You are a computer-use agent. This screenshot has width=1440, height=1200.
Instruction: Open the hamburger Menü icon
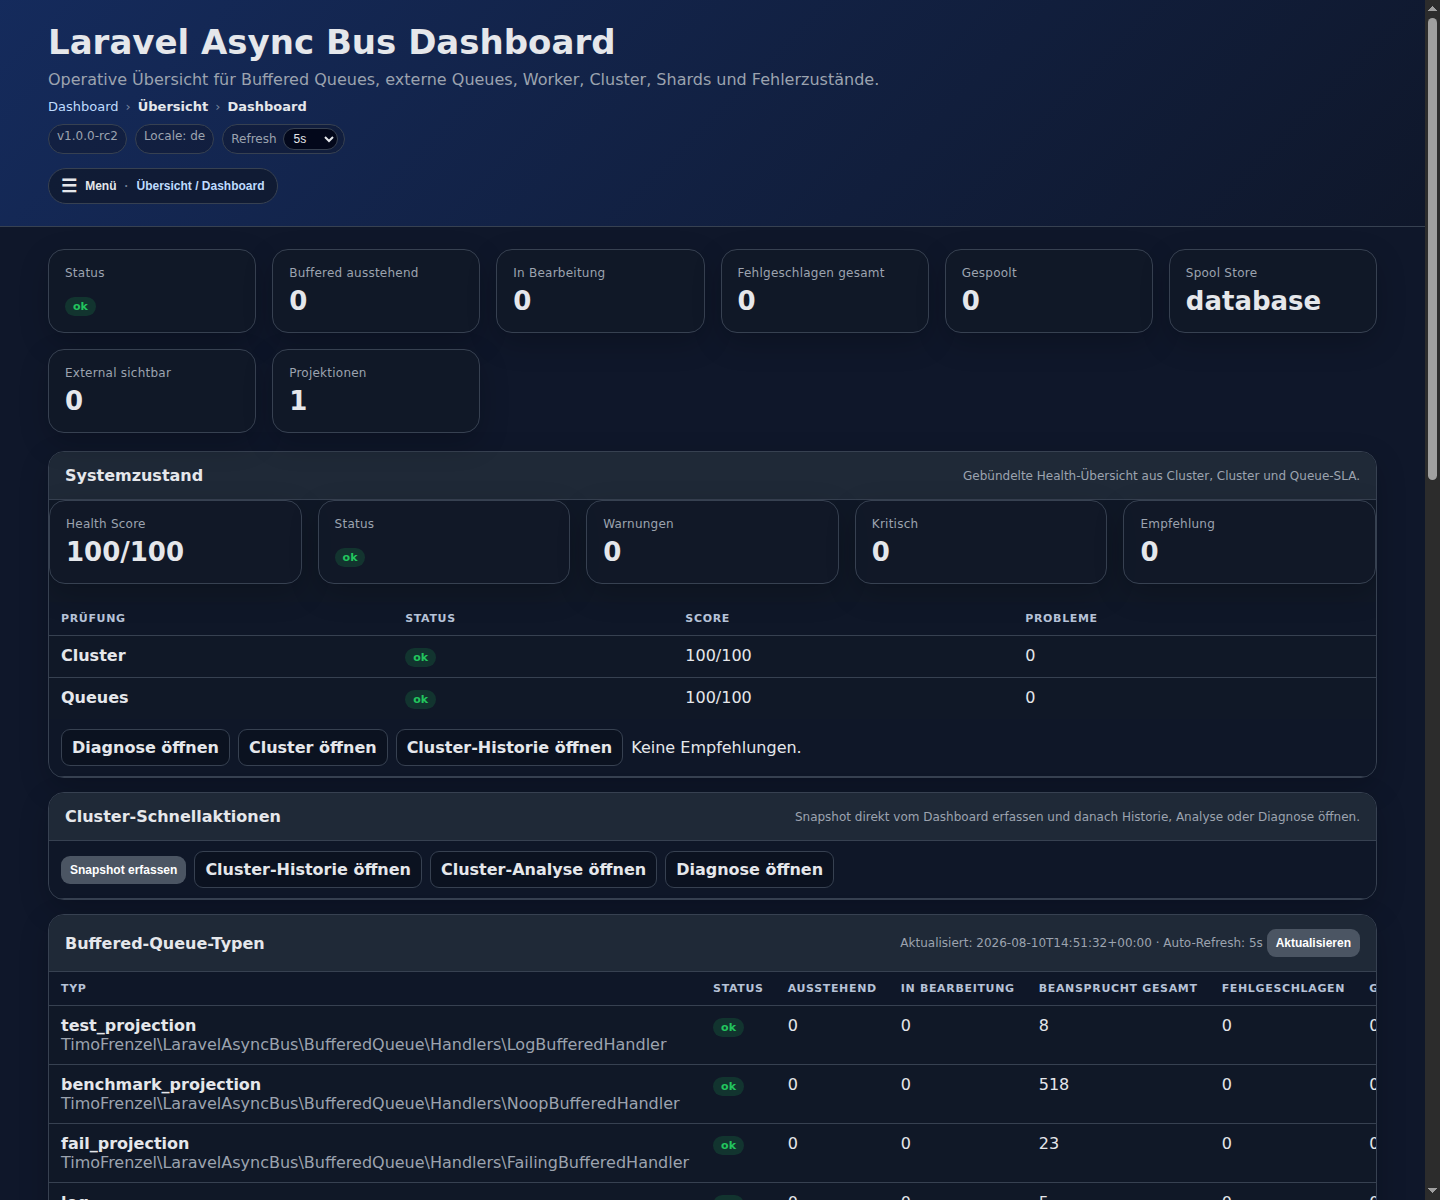point(69,186)
